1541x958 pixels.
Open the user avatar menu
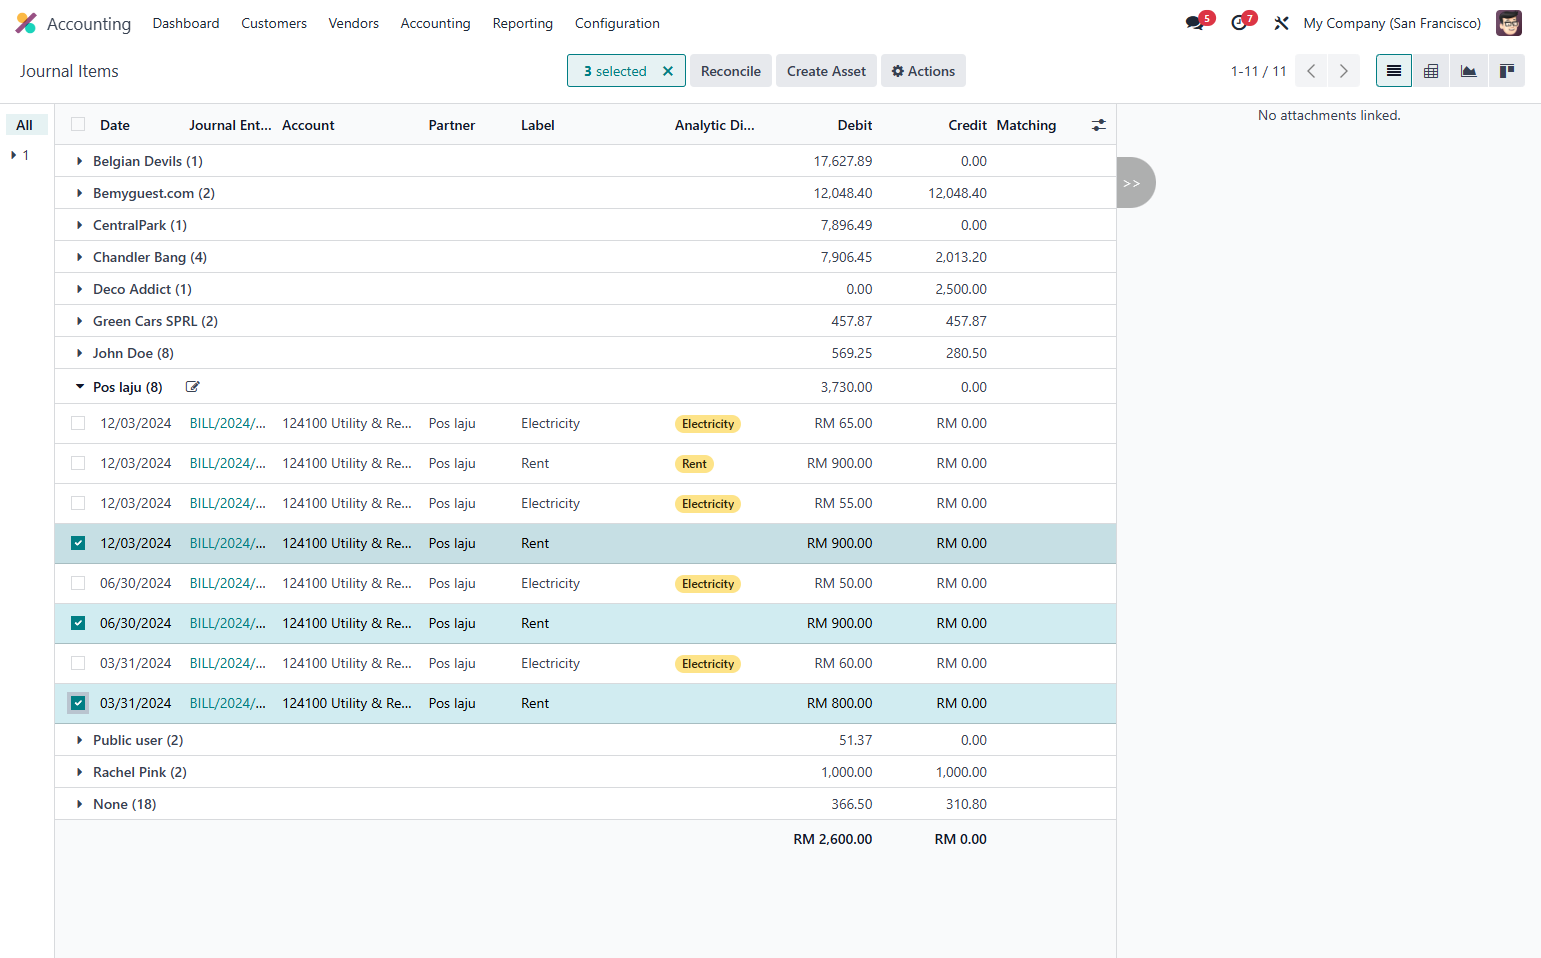pos(1509,23)
